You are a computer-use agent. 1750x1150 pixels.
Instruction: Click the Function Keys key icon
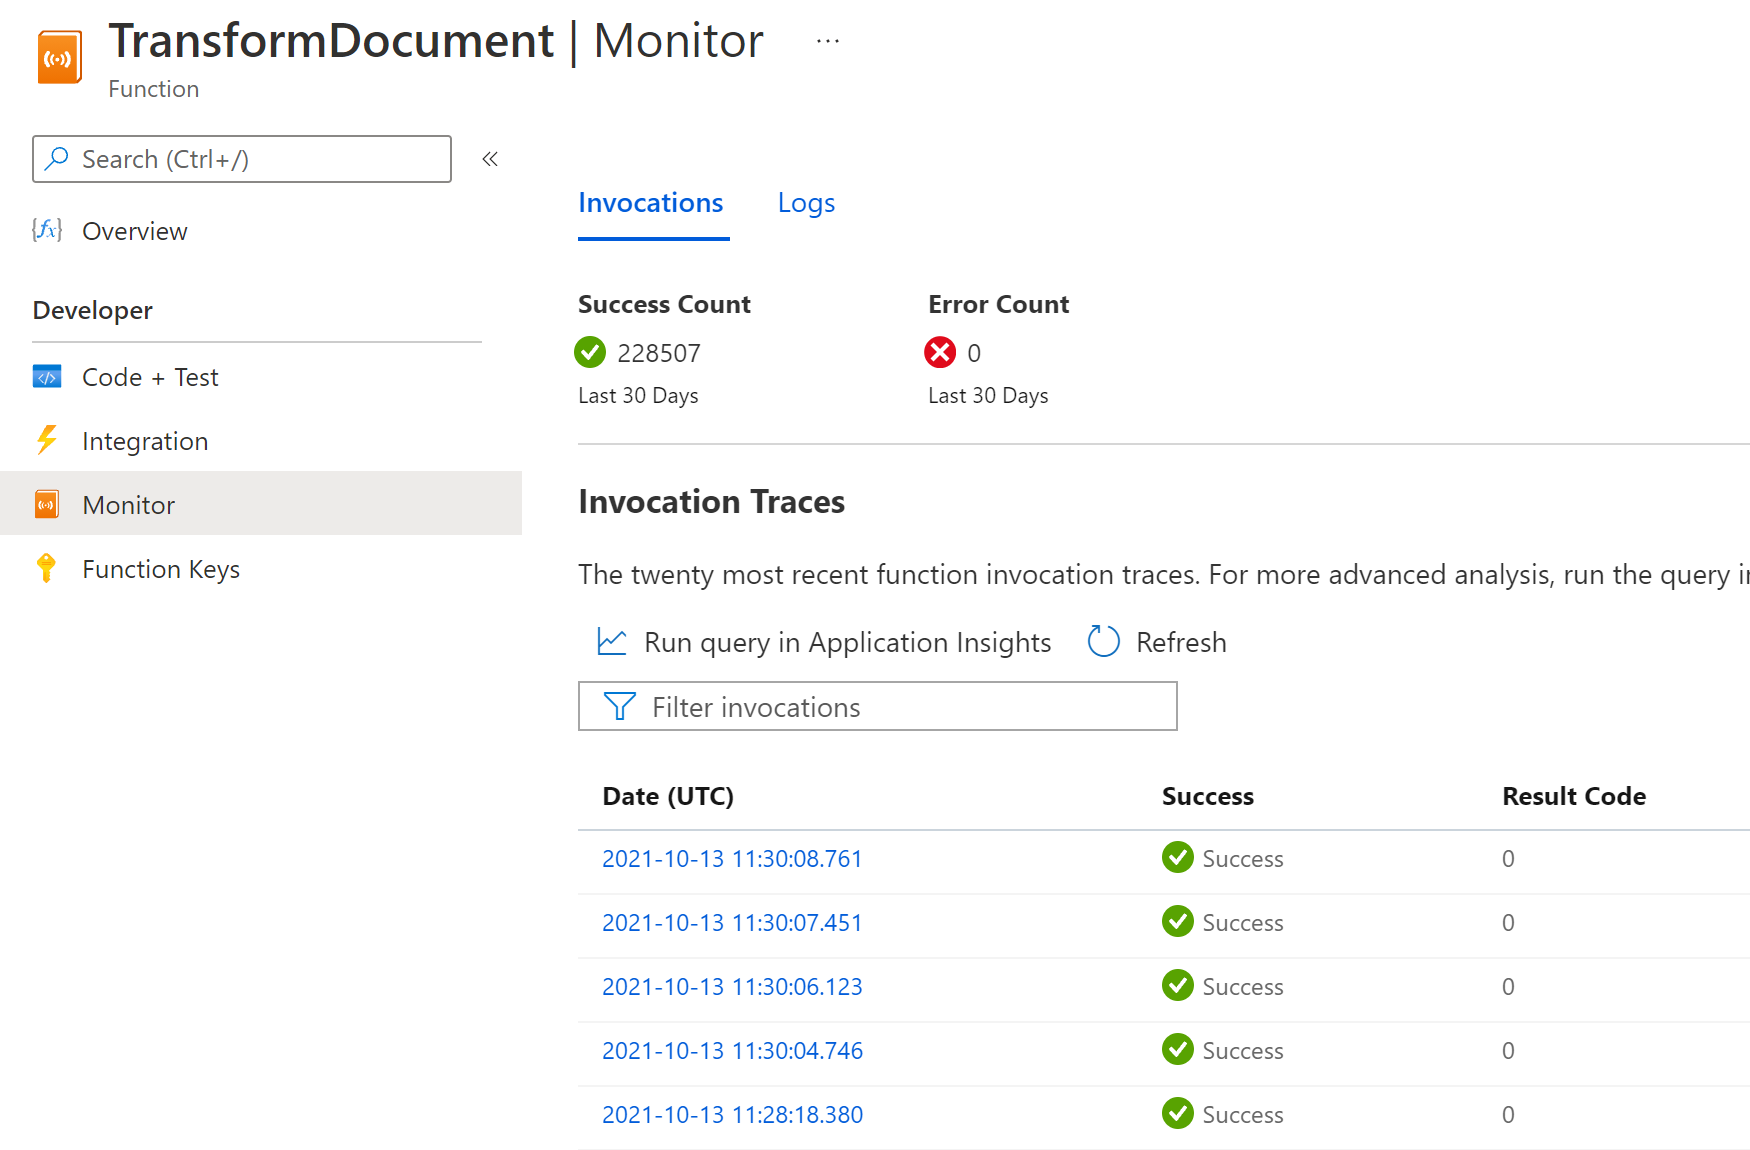46,568
